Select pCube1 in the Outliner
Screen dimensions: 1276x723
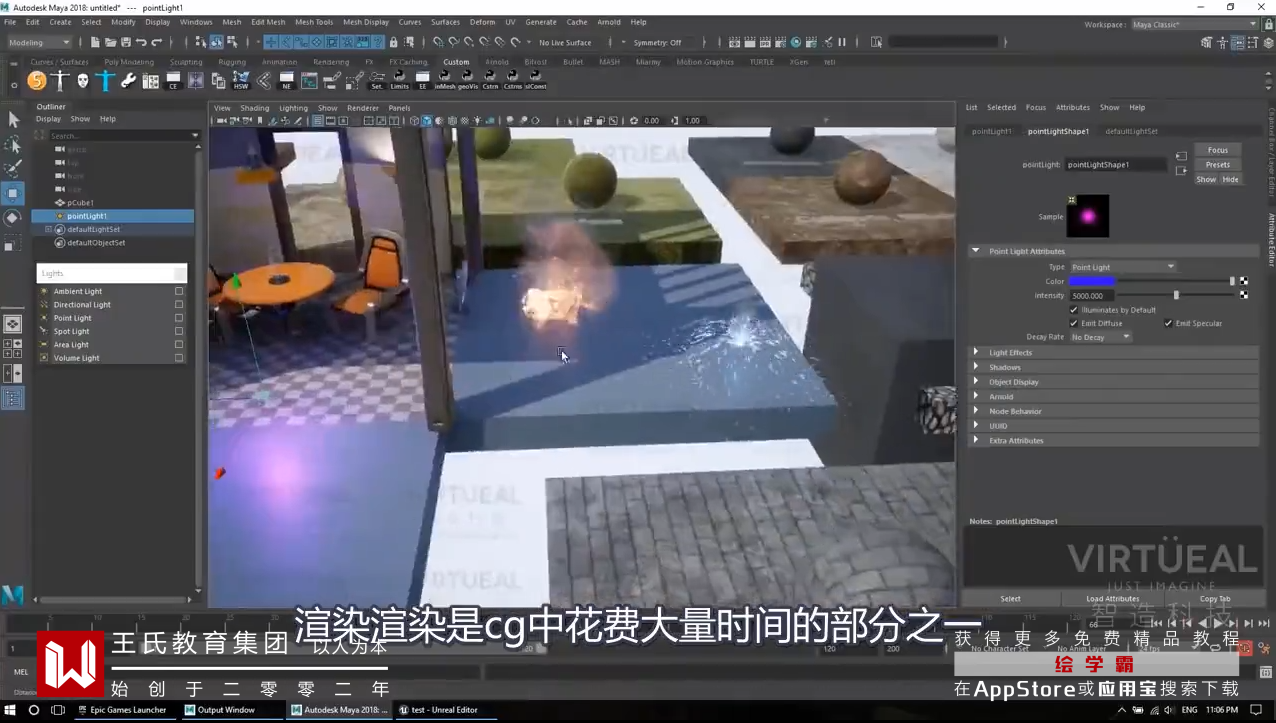80,203
